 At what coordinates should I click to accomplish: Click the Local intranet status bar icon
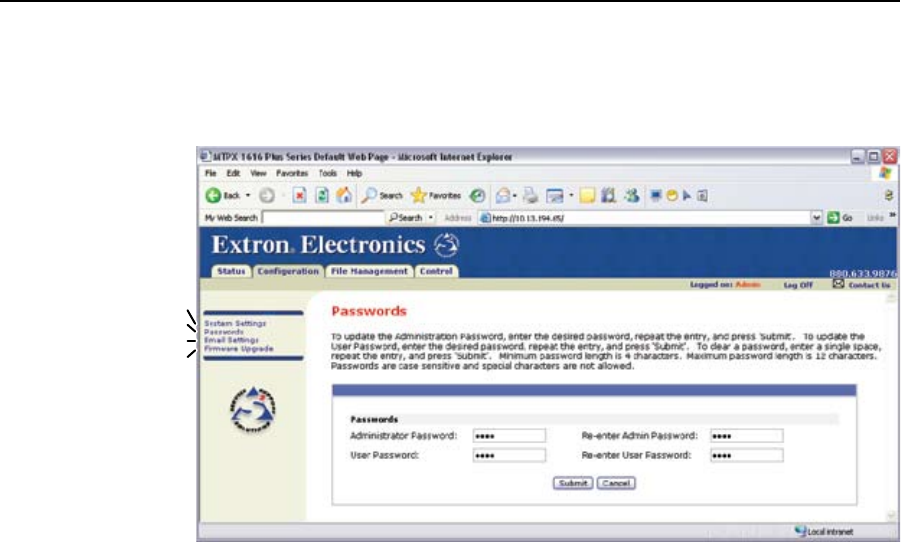point(800,532)
